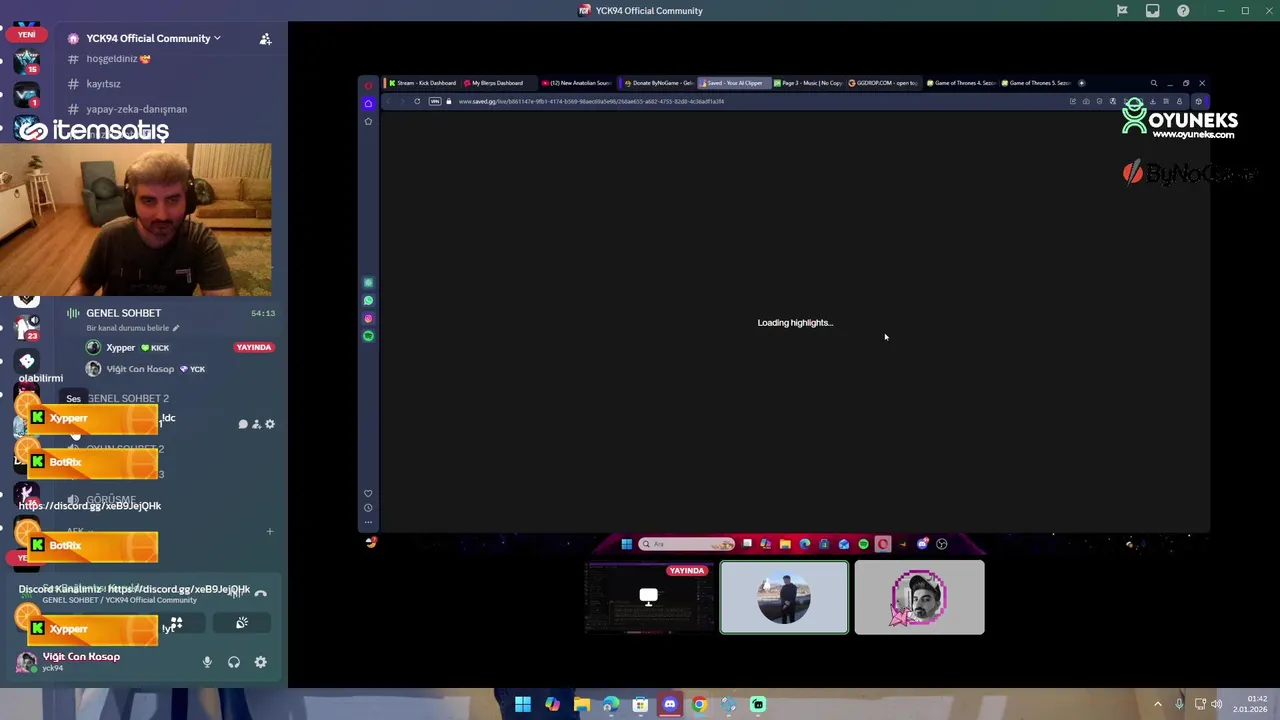Viewport: 1280px width, 720px height.
Task: Open Microsoft Edge from taskbar
Action: [611, 704]
